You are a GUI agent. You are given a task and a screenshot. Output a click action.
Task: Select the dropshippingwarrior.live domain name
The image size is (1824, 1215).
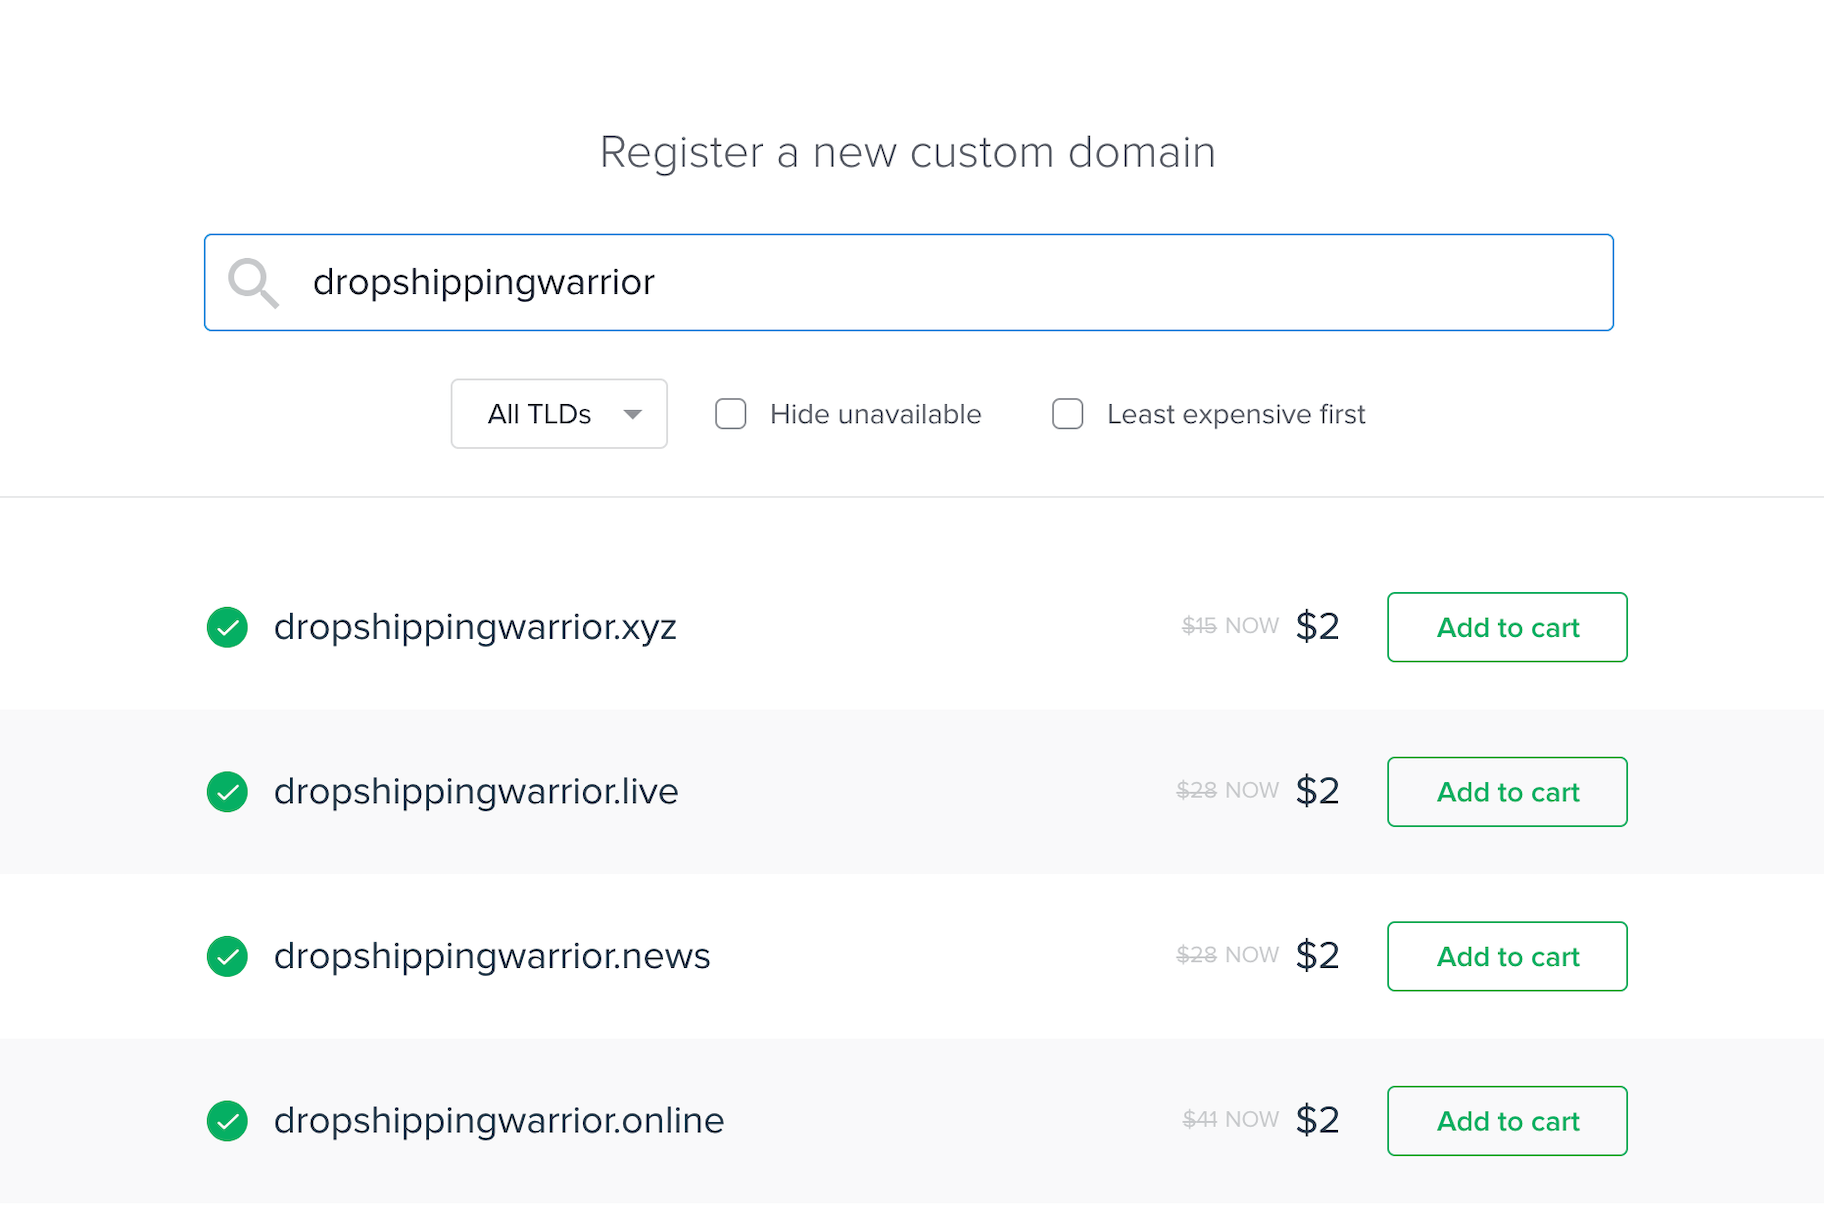point(476,792)
